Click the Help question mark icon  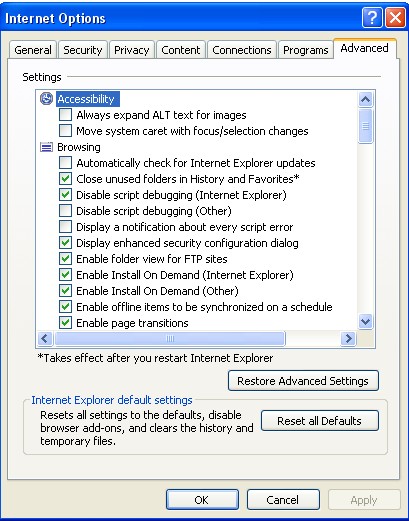tap(372, 18)
